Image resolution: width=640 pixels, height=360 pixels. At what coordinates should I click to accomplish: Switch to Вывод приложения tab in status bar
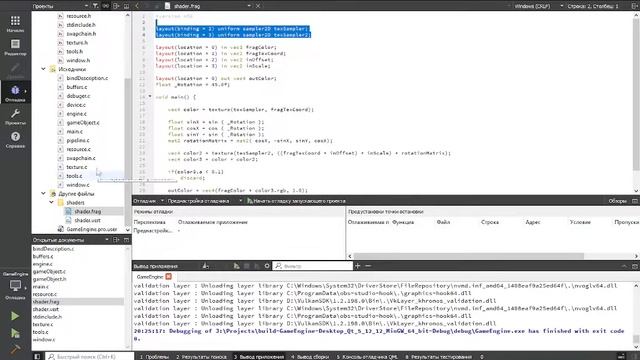tap(258, 356)
